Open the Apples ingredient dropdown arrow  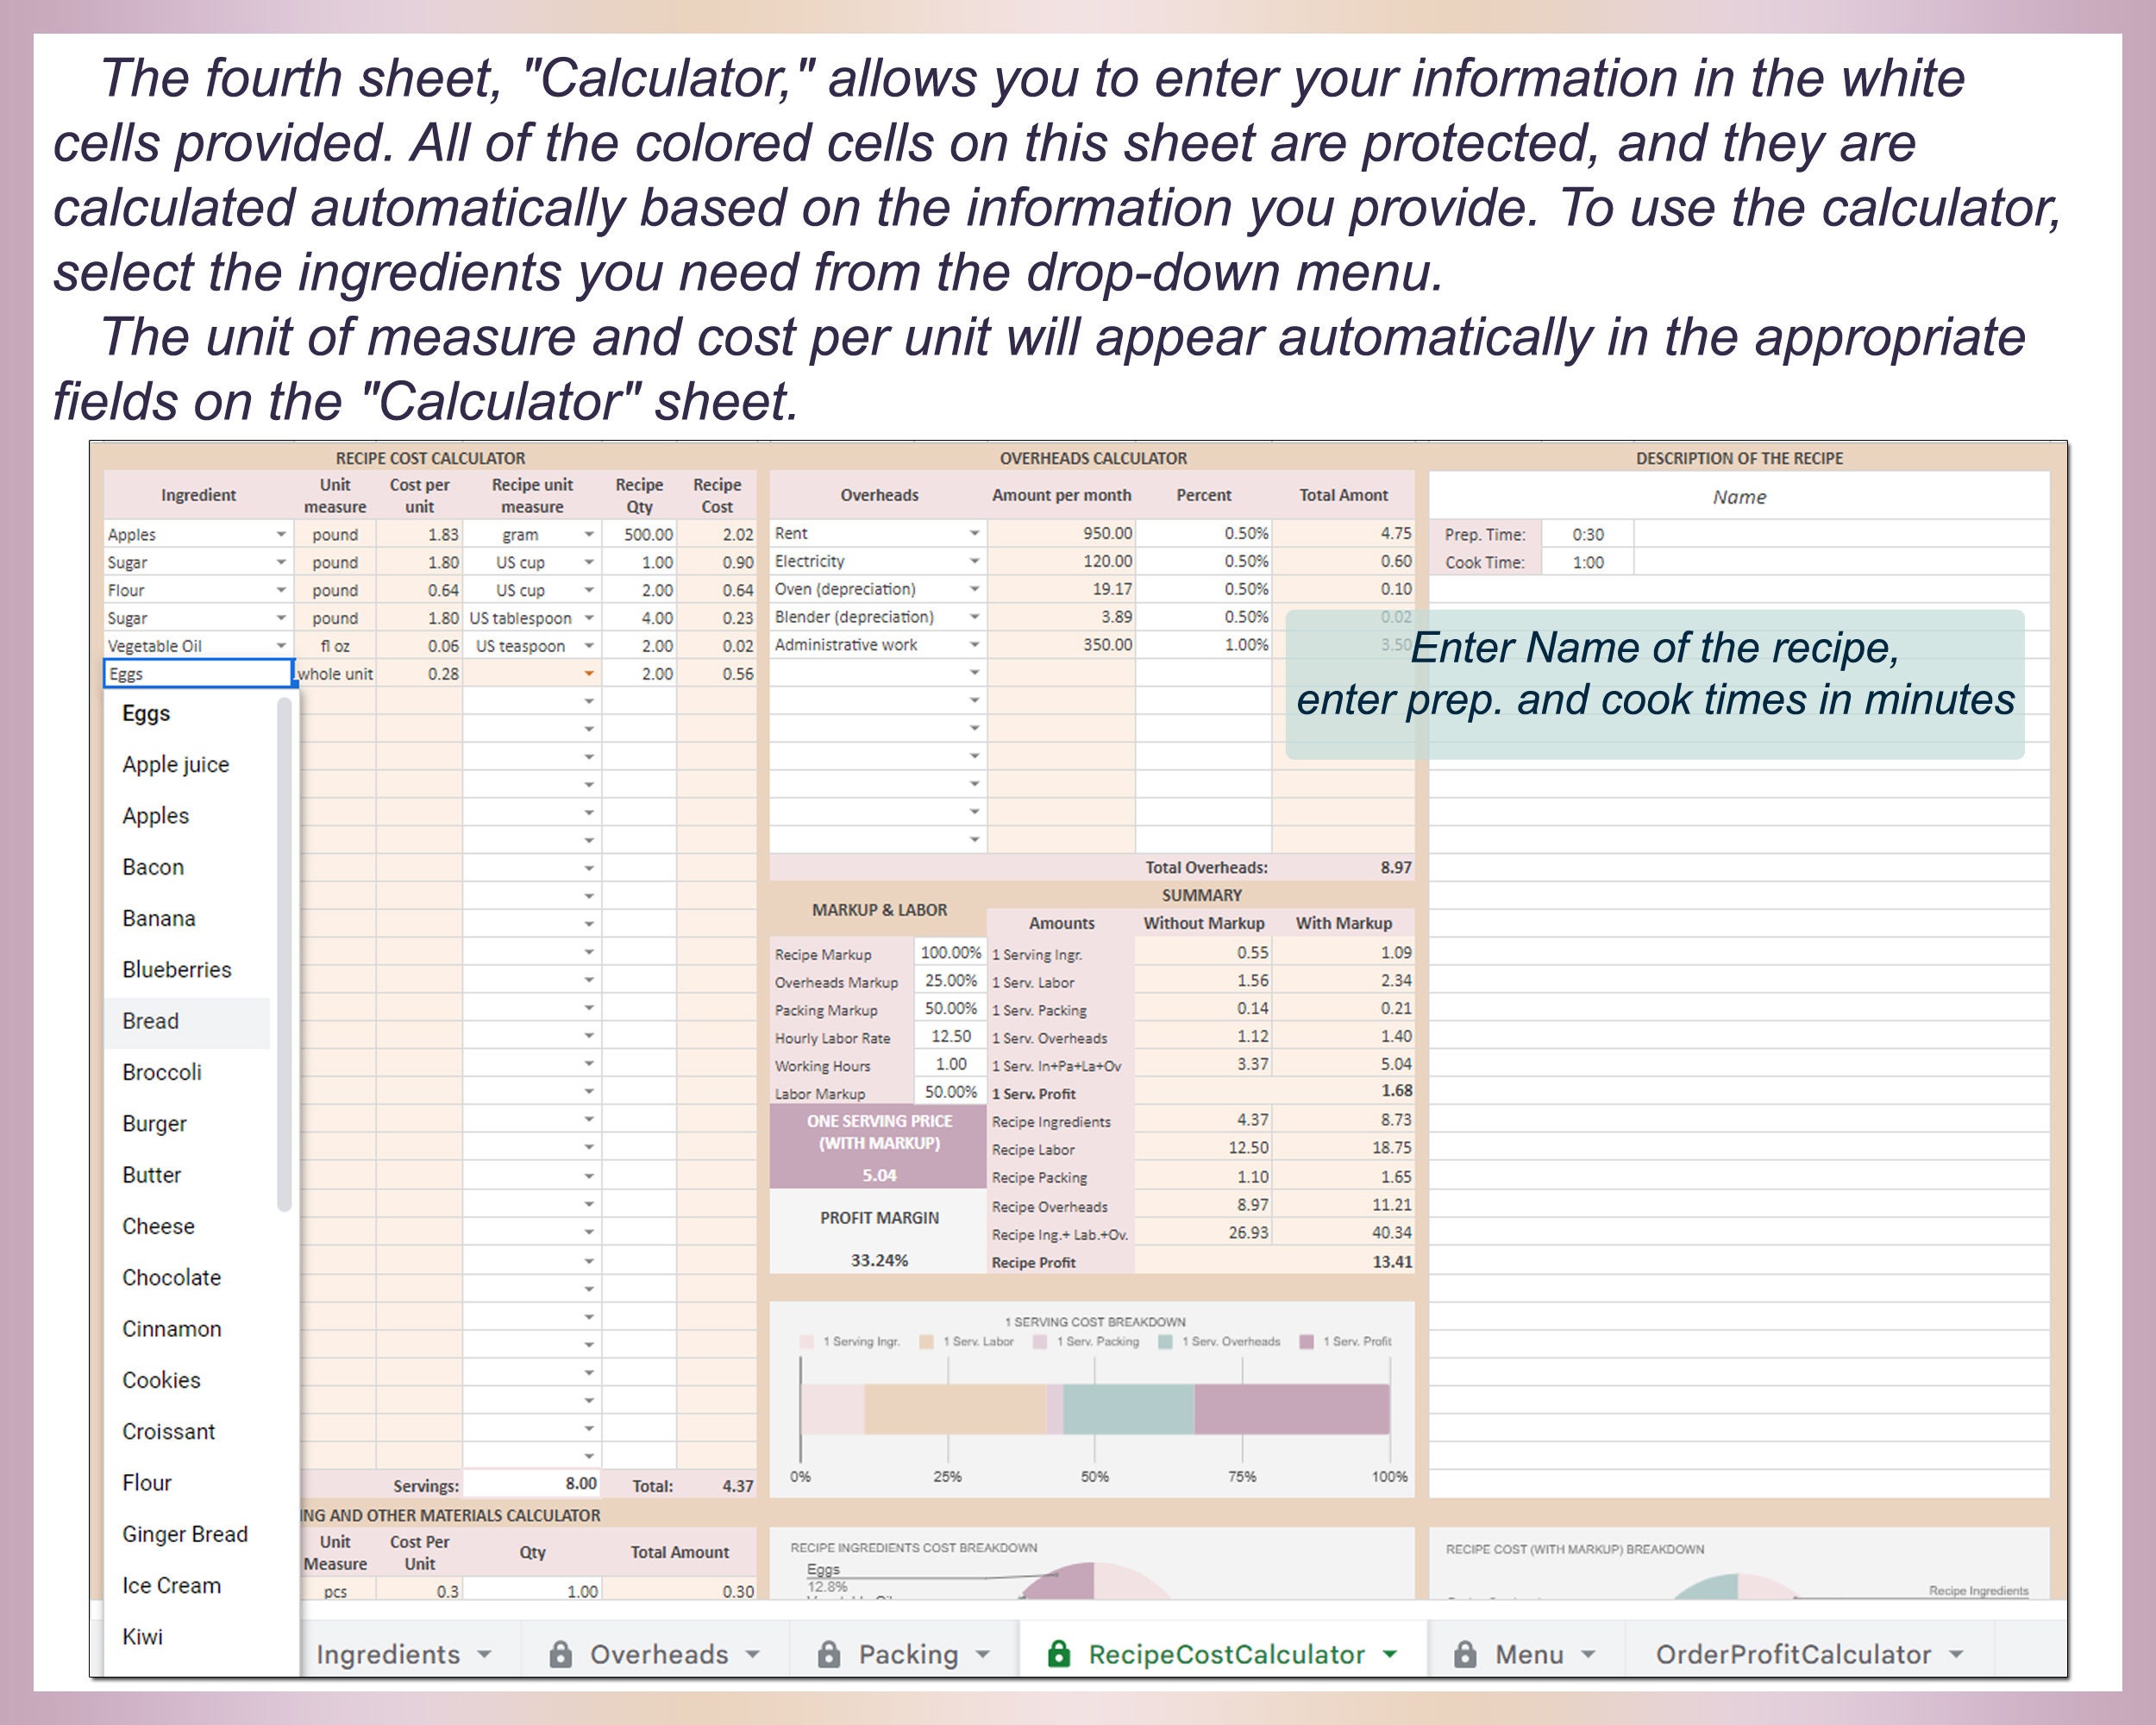(x=281, y=534)
